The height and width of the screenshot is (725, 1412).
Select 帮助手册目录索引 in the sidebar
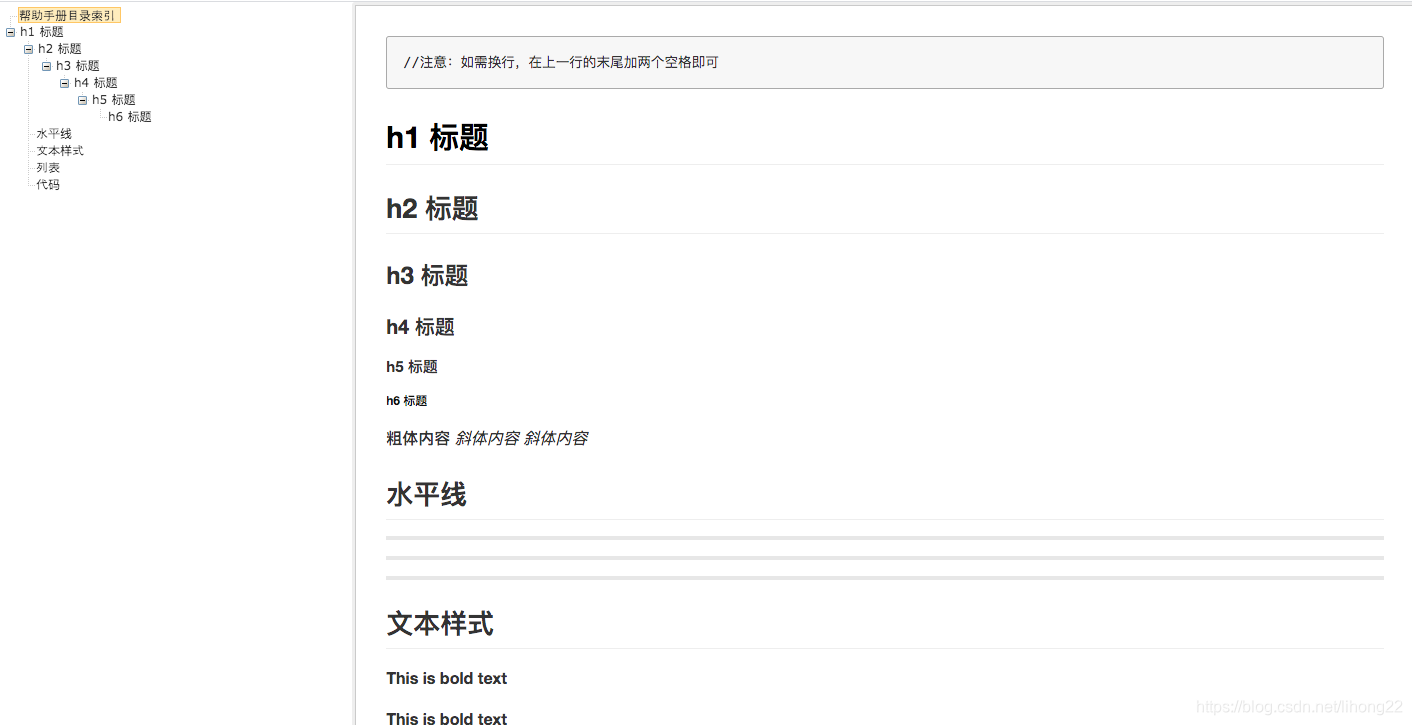pyautogui.click(x=70, y=14)
